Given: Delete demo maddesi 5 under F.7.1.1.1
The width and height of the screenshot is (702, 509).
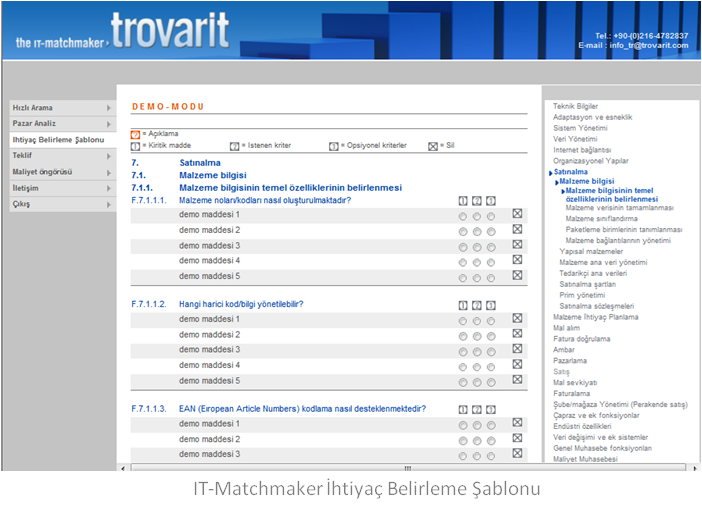Looking at the screenshot, I should click(517, 275).
